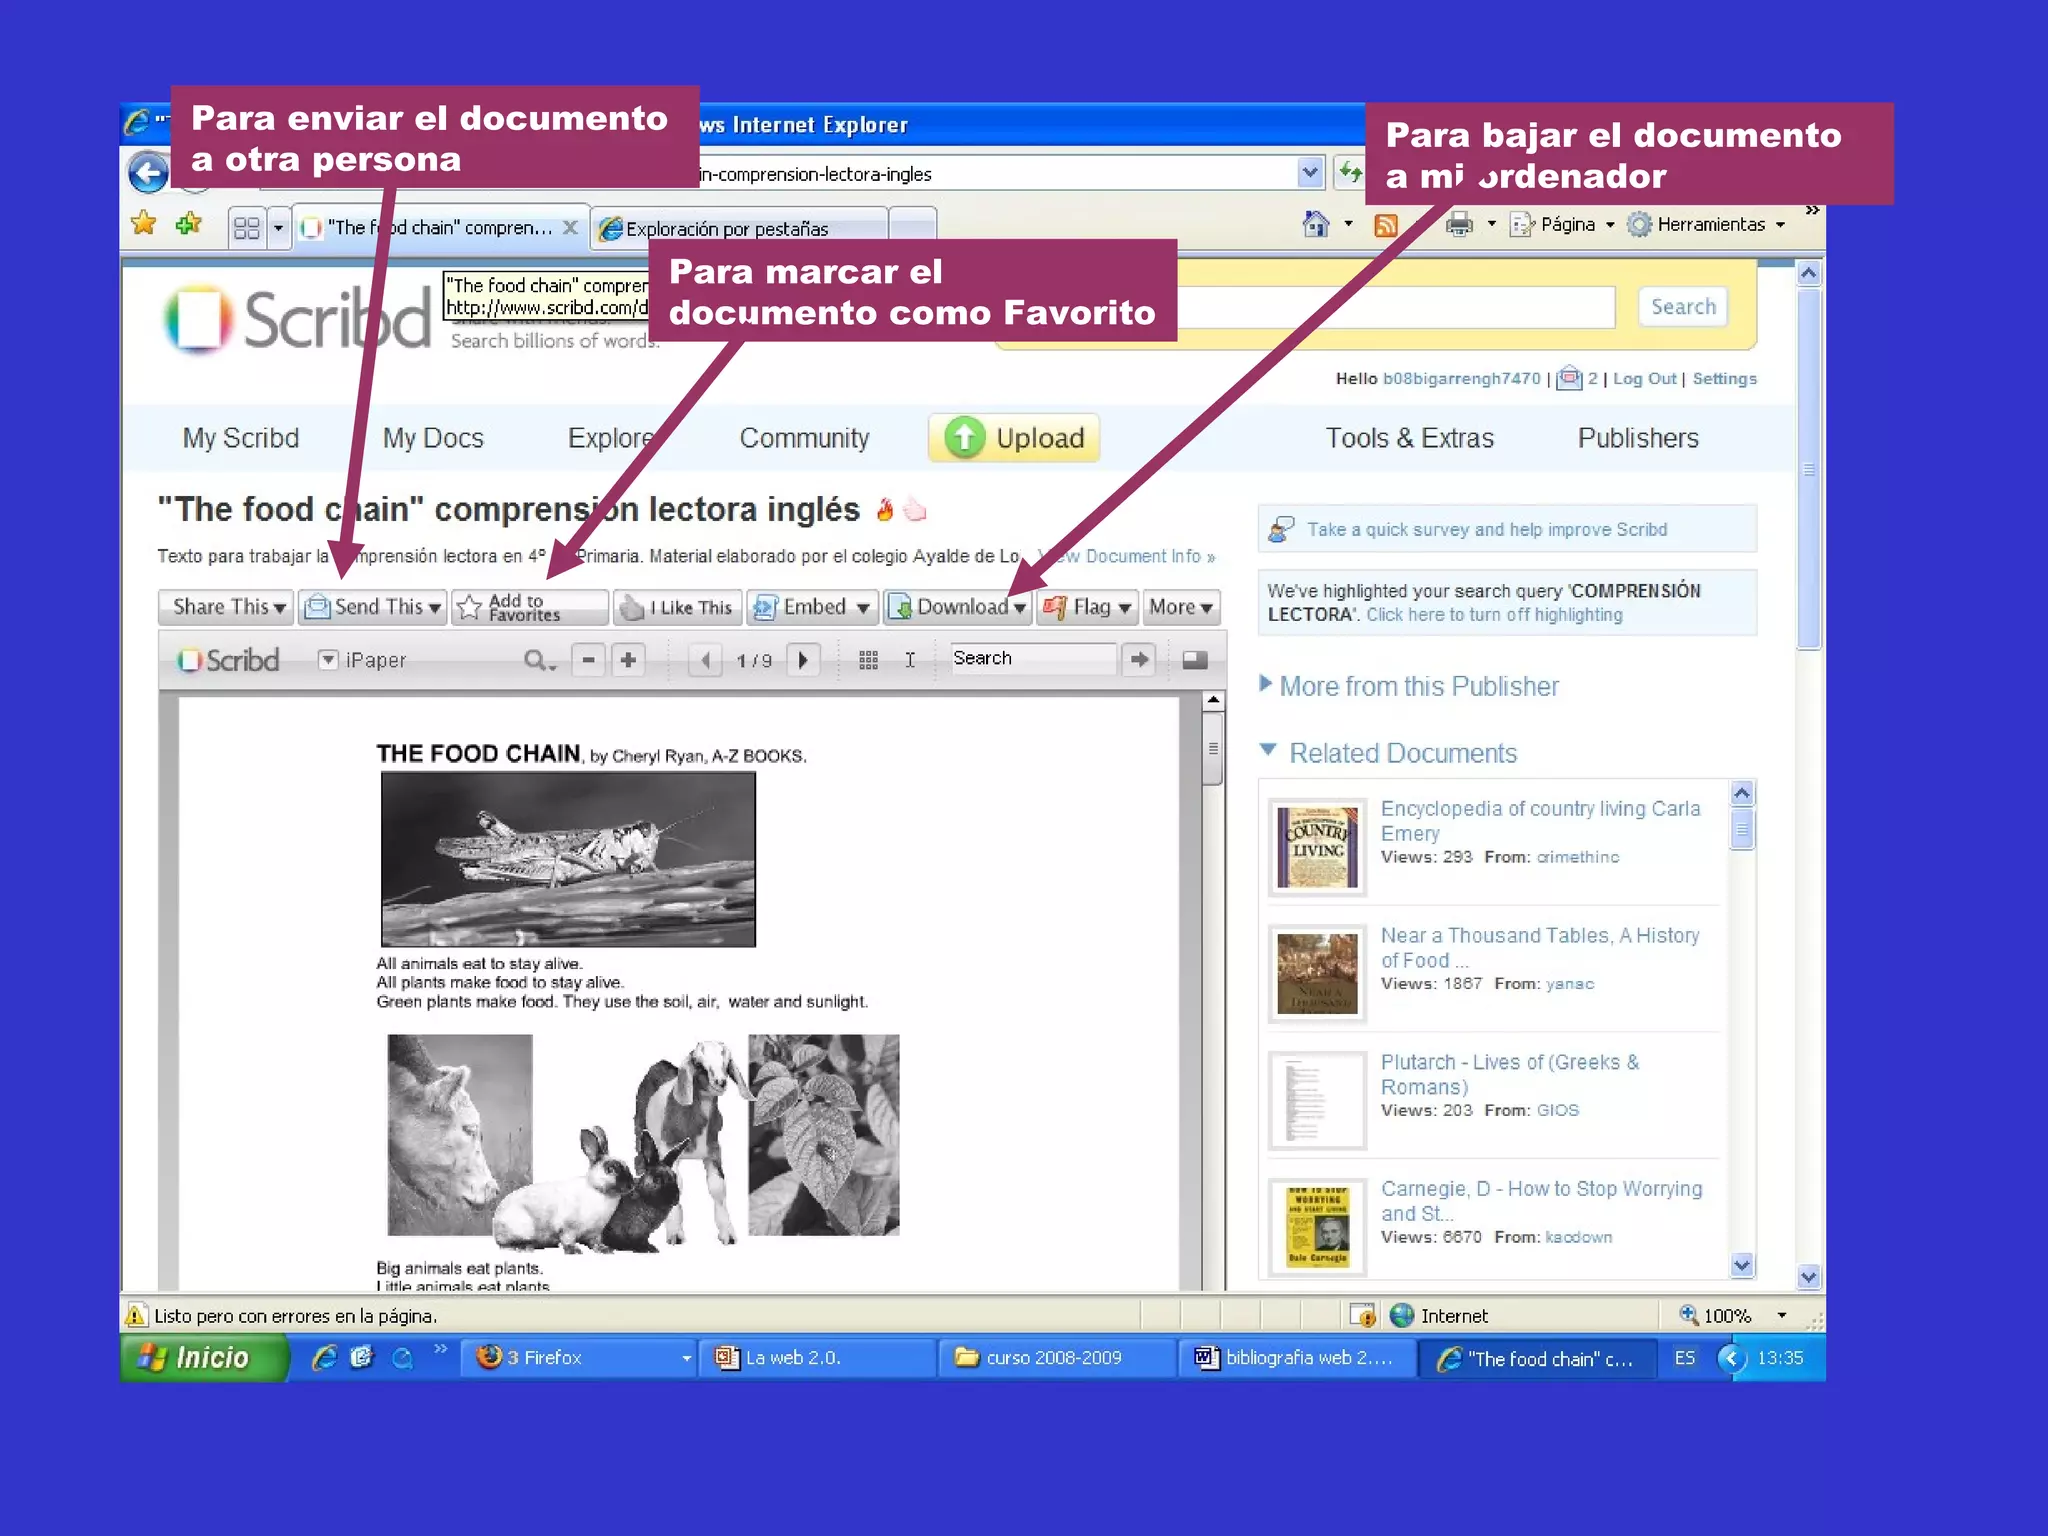Viewport: 2048px width, 1536px height.
Task: Click the Scribd top Search button
Action: click(x=1683, y=307)
